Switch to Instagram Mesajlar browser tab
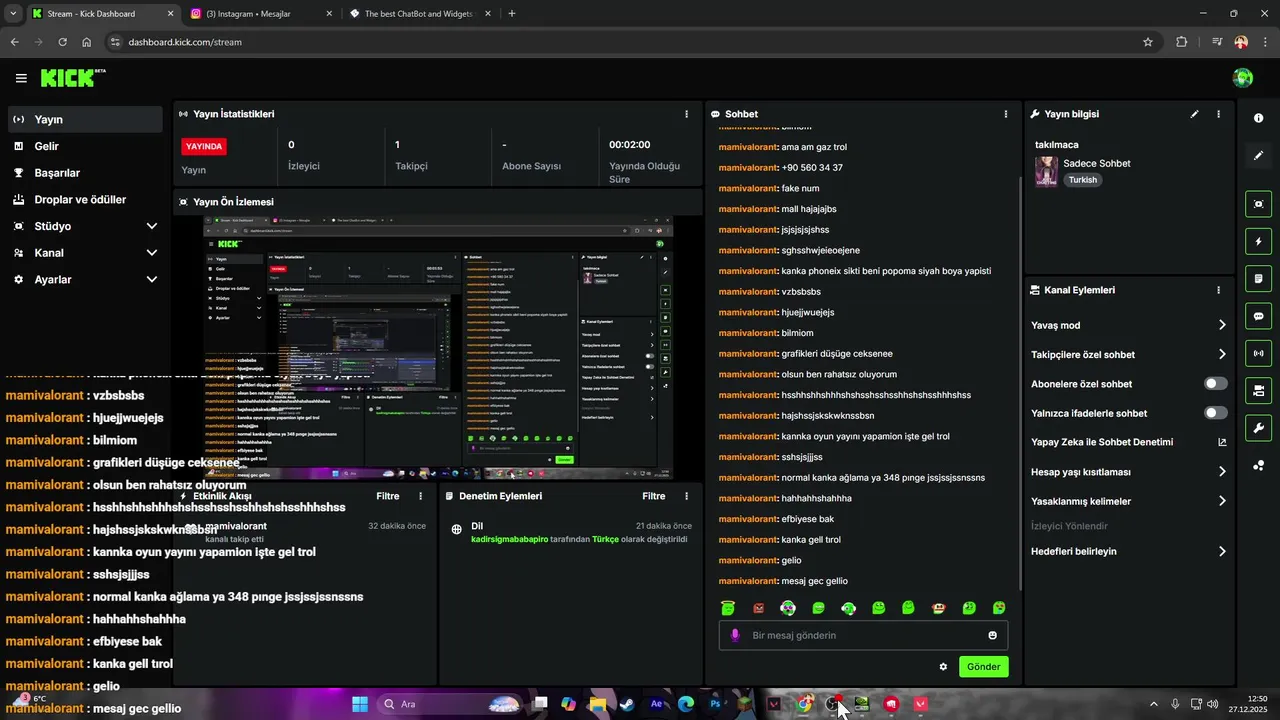 [259, 14]
